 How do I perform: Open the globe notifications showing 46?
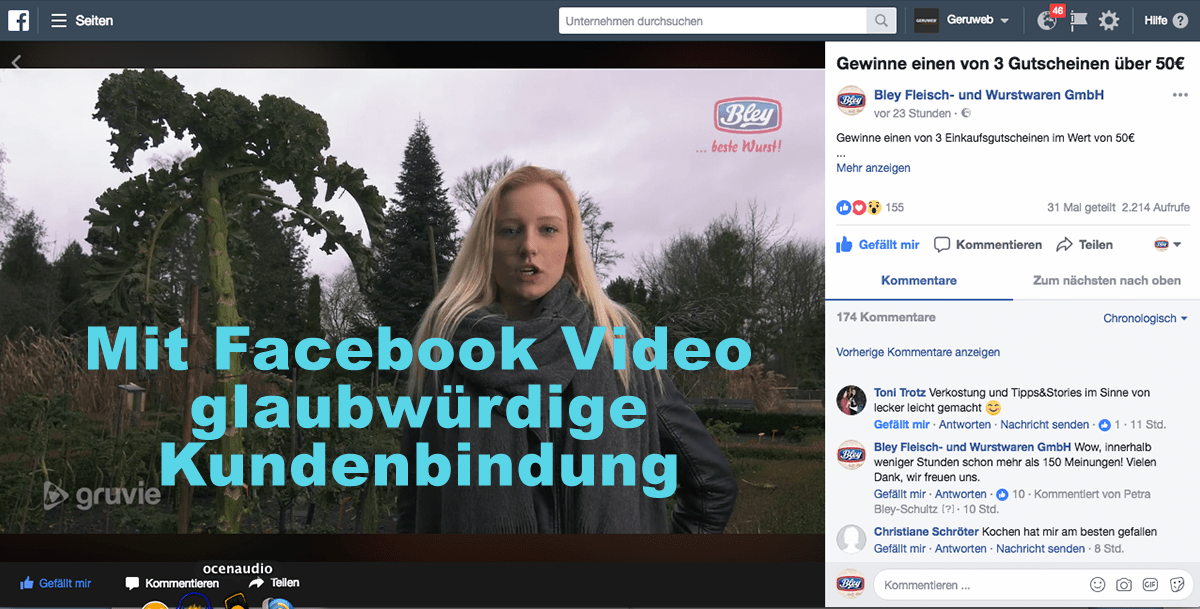[1047, 20]
